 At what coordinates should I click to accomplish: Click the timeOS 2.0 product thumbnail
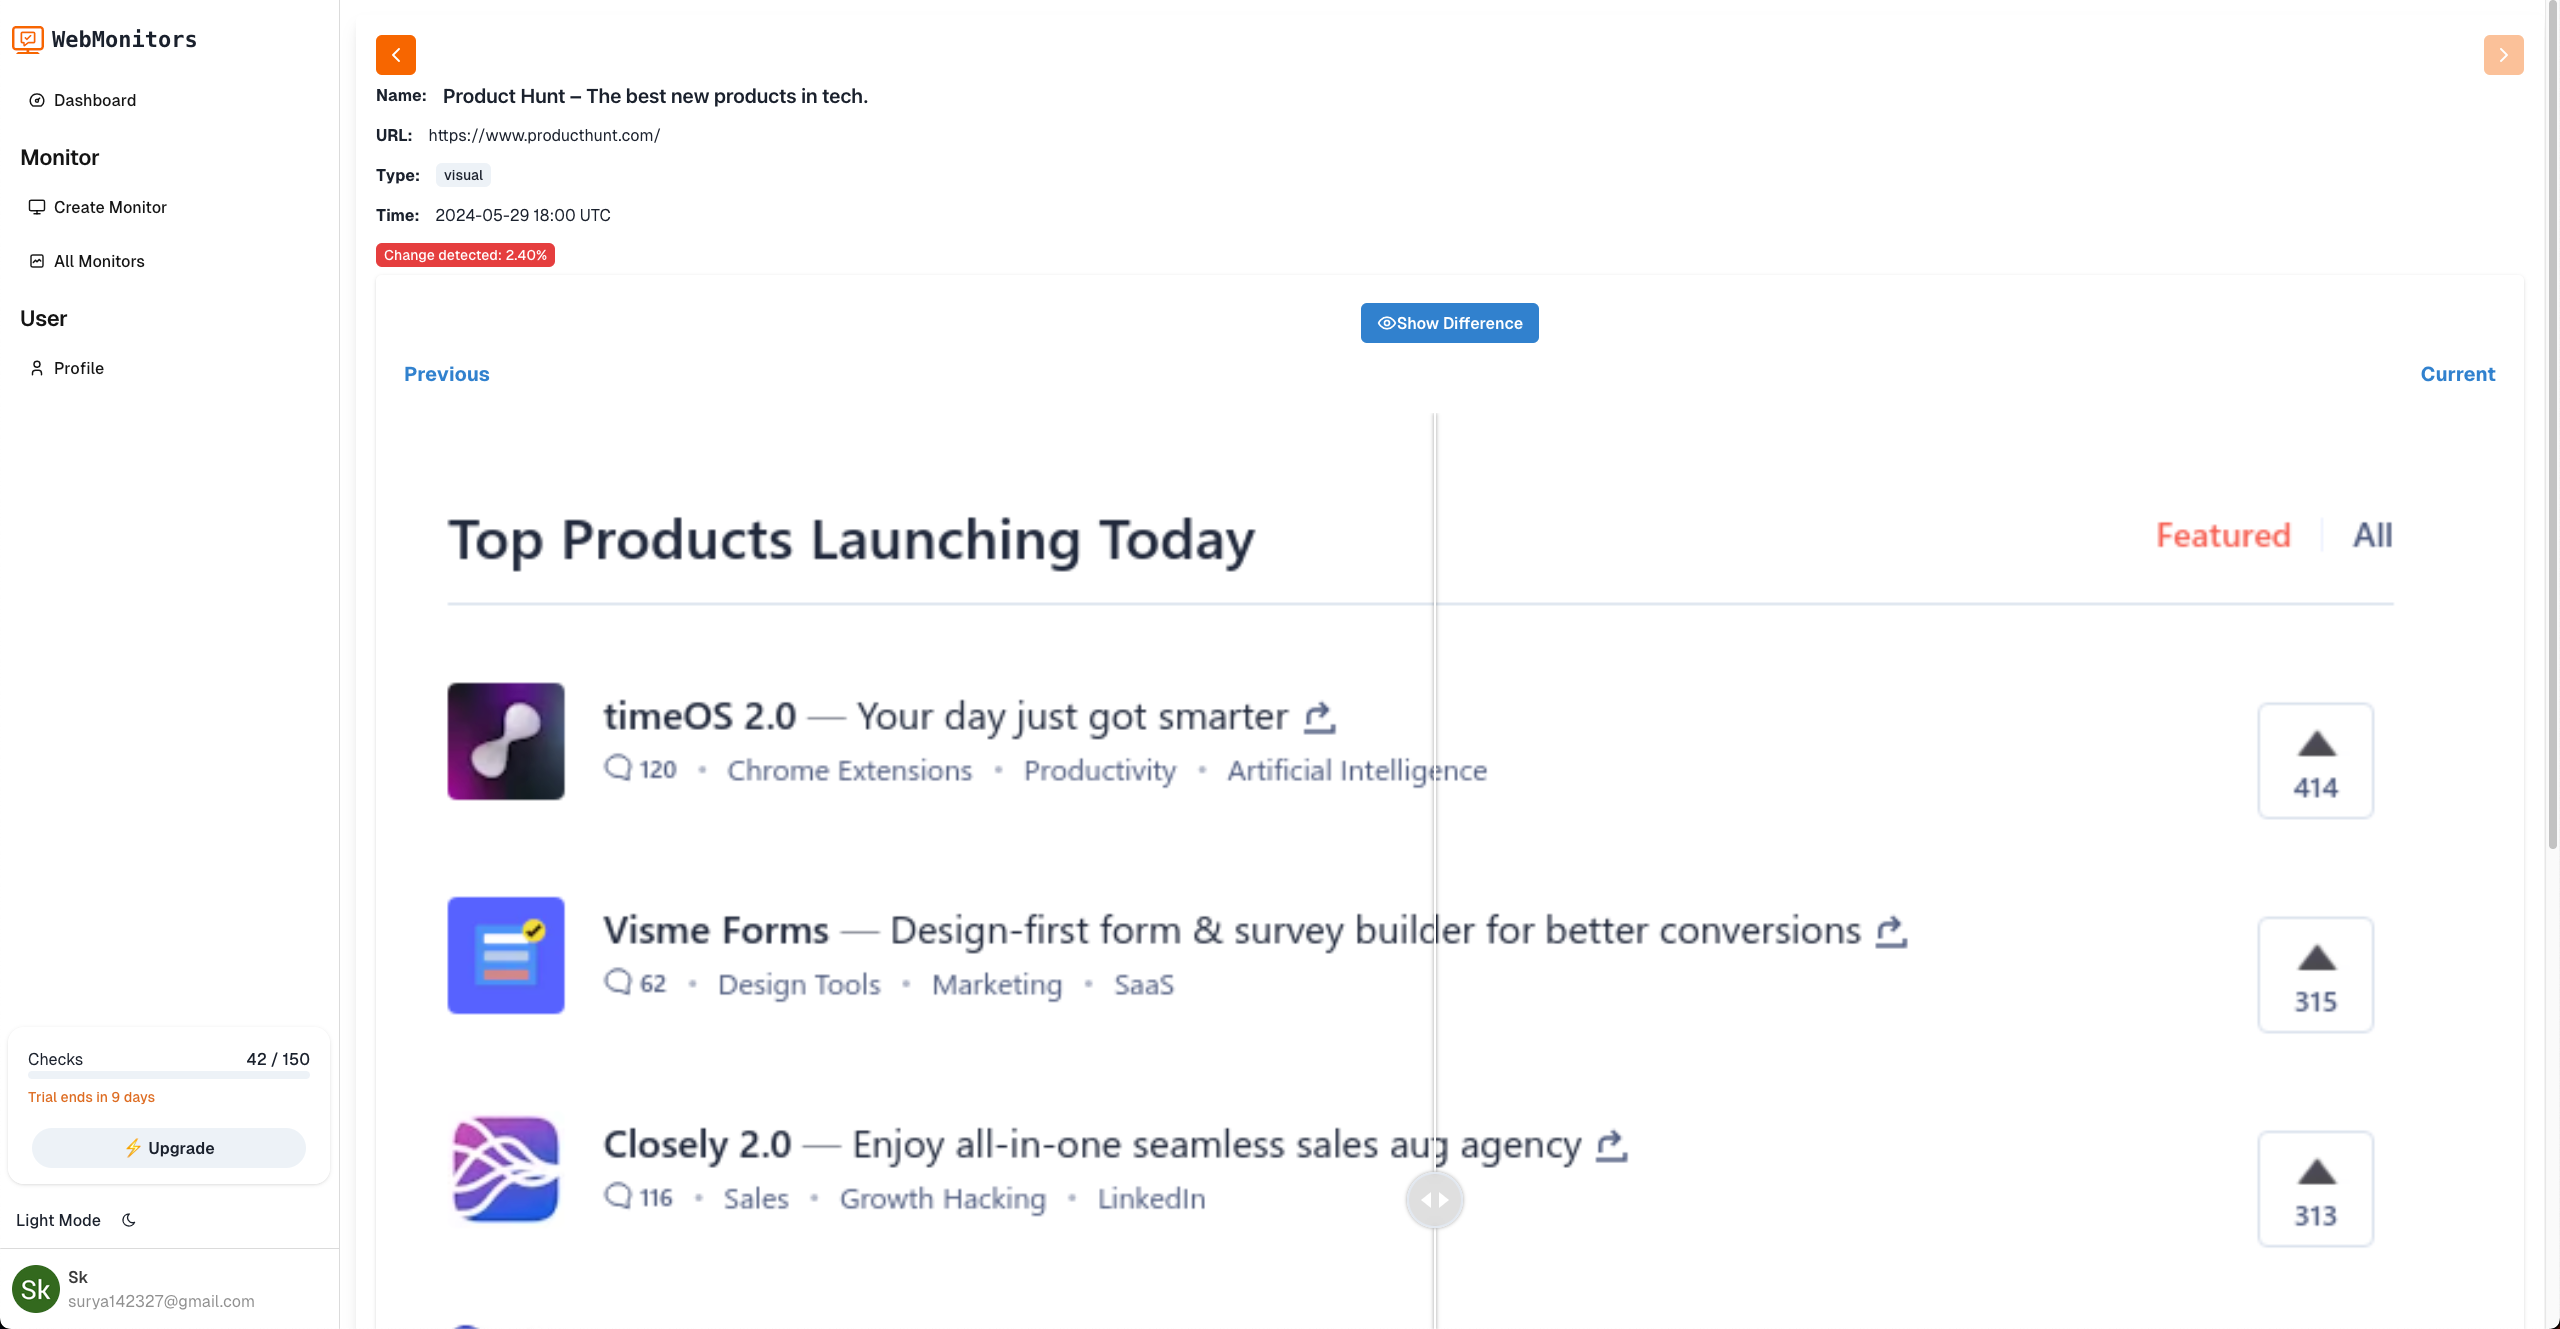click(506, 741)
